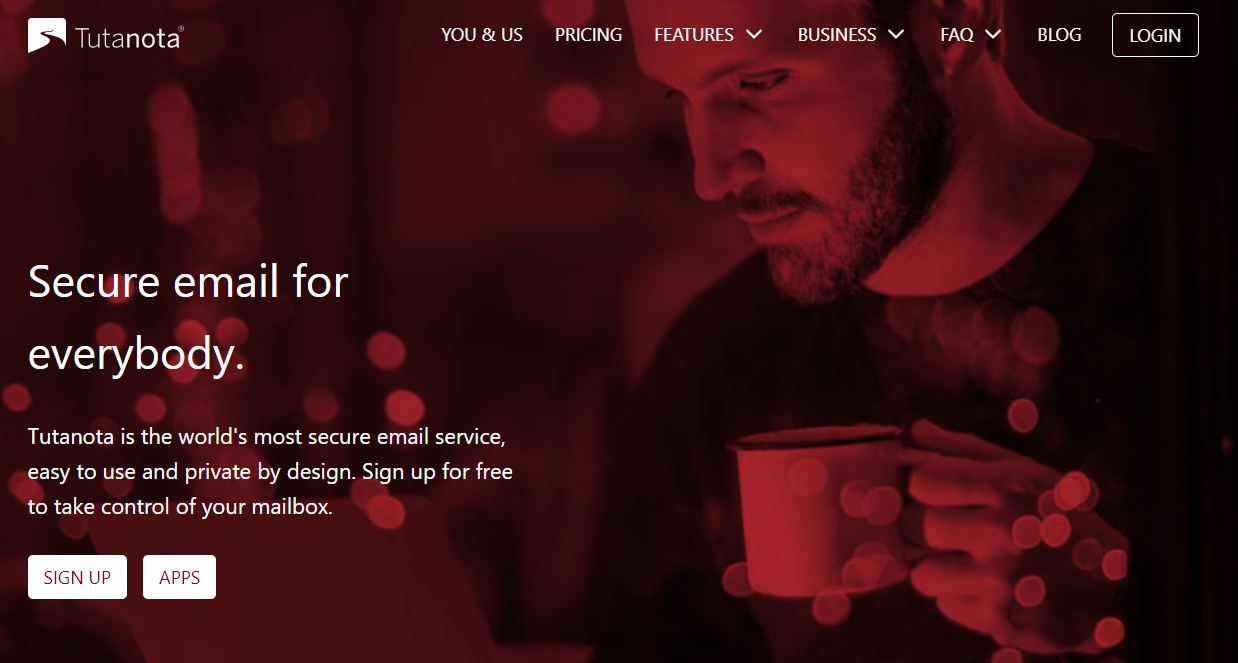Select the BUSINESS menu label
Image resolution: width=1238 pixels, height=663 pixels.
tap(837, 35)
